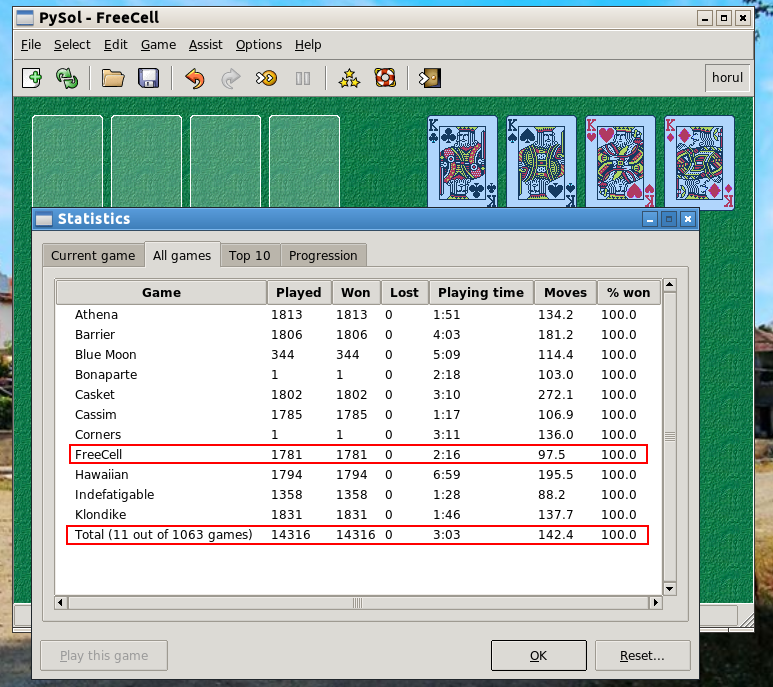Click the King of Spades foundation card
Viewport: 773px width, 687px height.
[541, 161]
